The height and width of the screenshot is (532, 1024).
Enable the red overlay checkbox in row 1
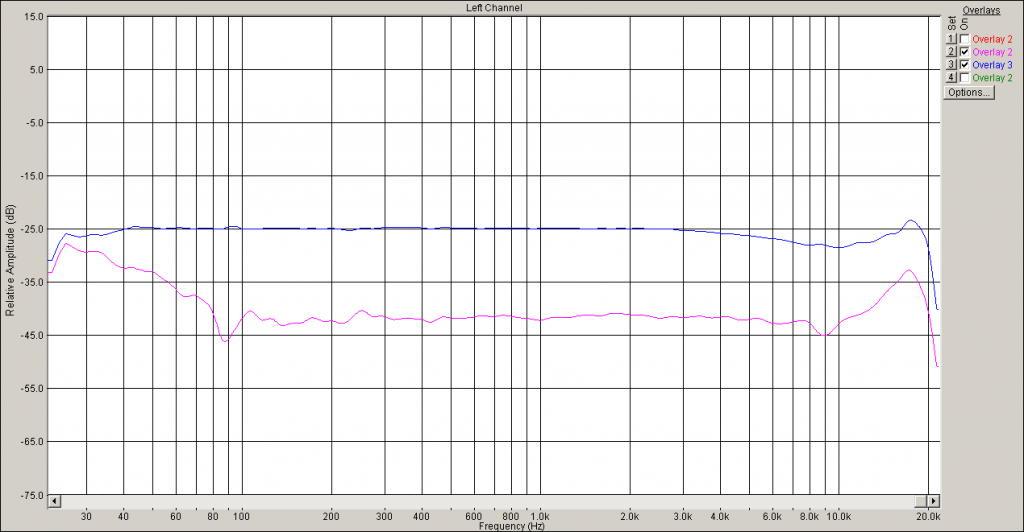point(964,39)
